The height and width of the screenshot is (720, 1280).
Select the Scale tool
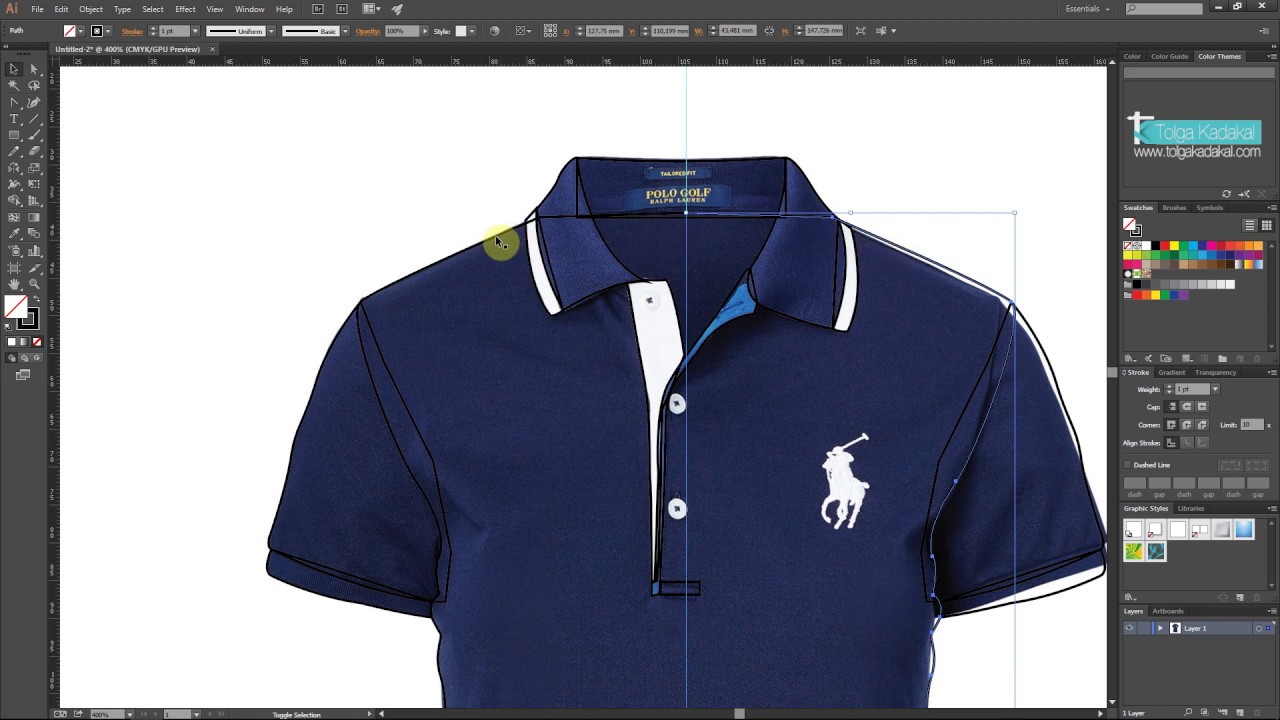click(x=34, y=168)
